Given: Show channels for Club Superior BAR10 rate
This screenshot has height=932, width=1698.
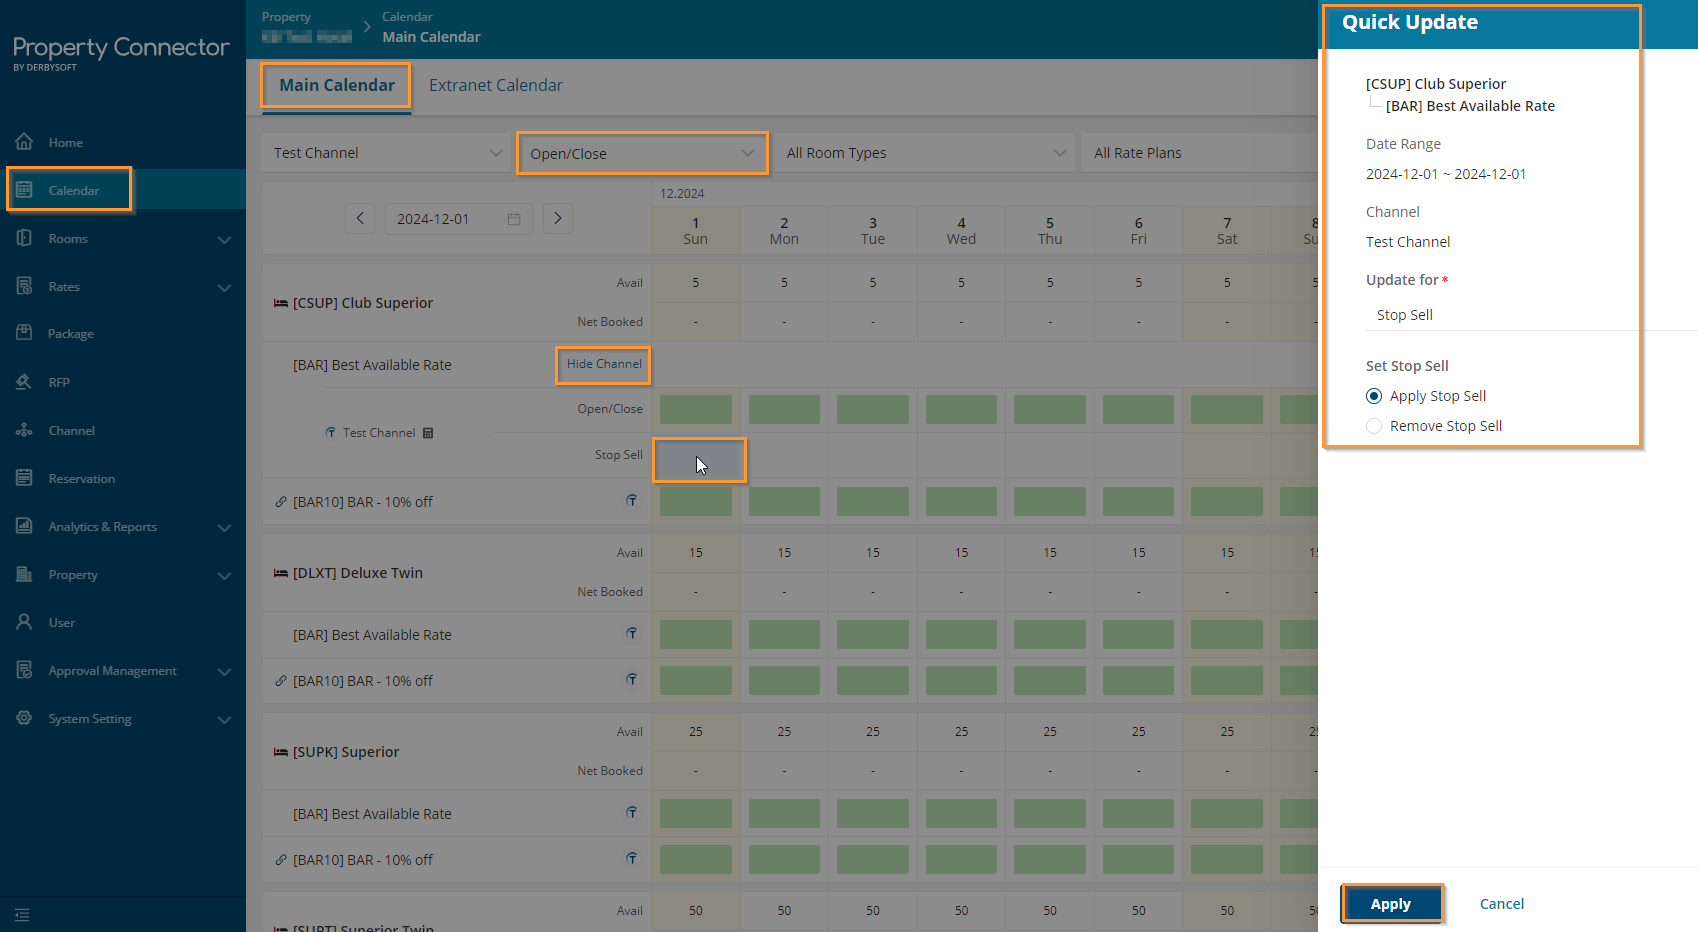Looking at the screenshot, I should point(632,500).
